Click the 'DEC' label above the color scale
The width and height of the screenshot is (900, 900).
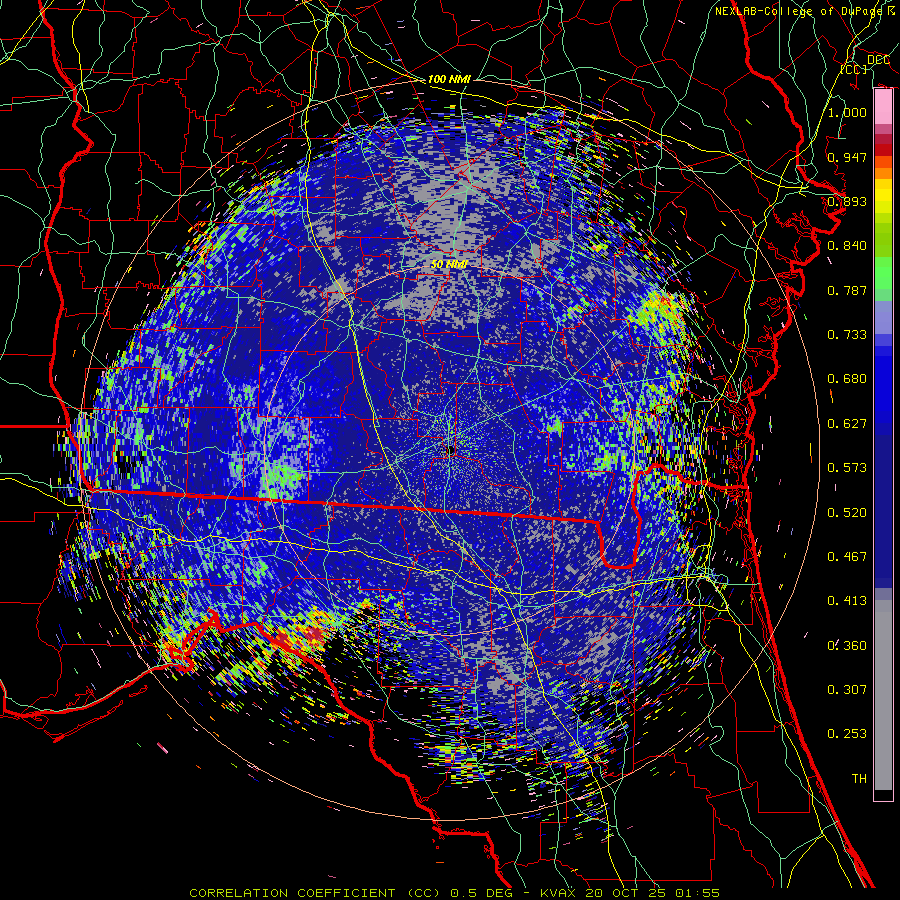878,60
